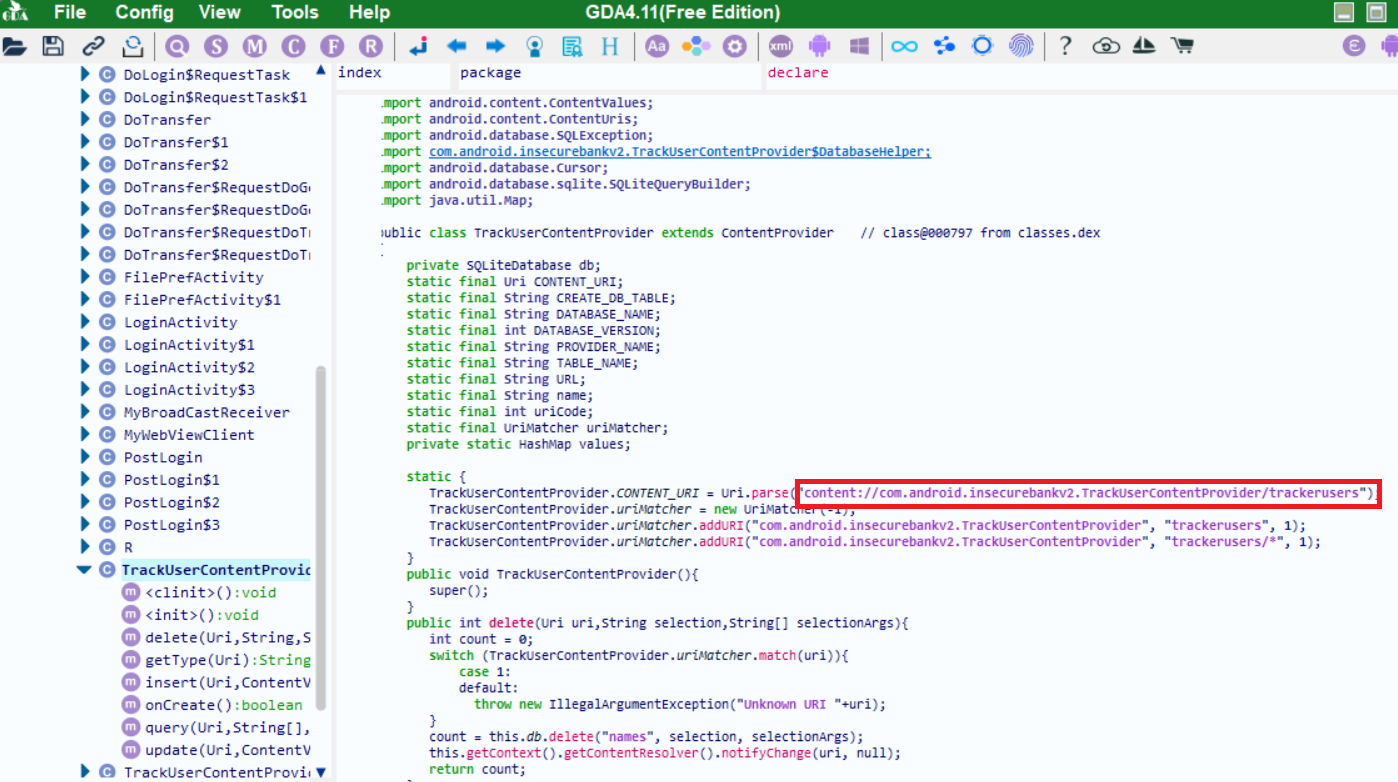Click the purple fingerprint icon
1398x782 pixels.
point(1021,46)
